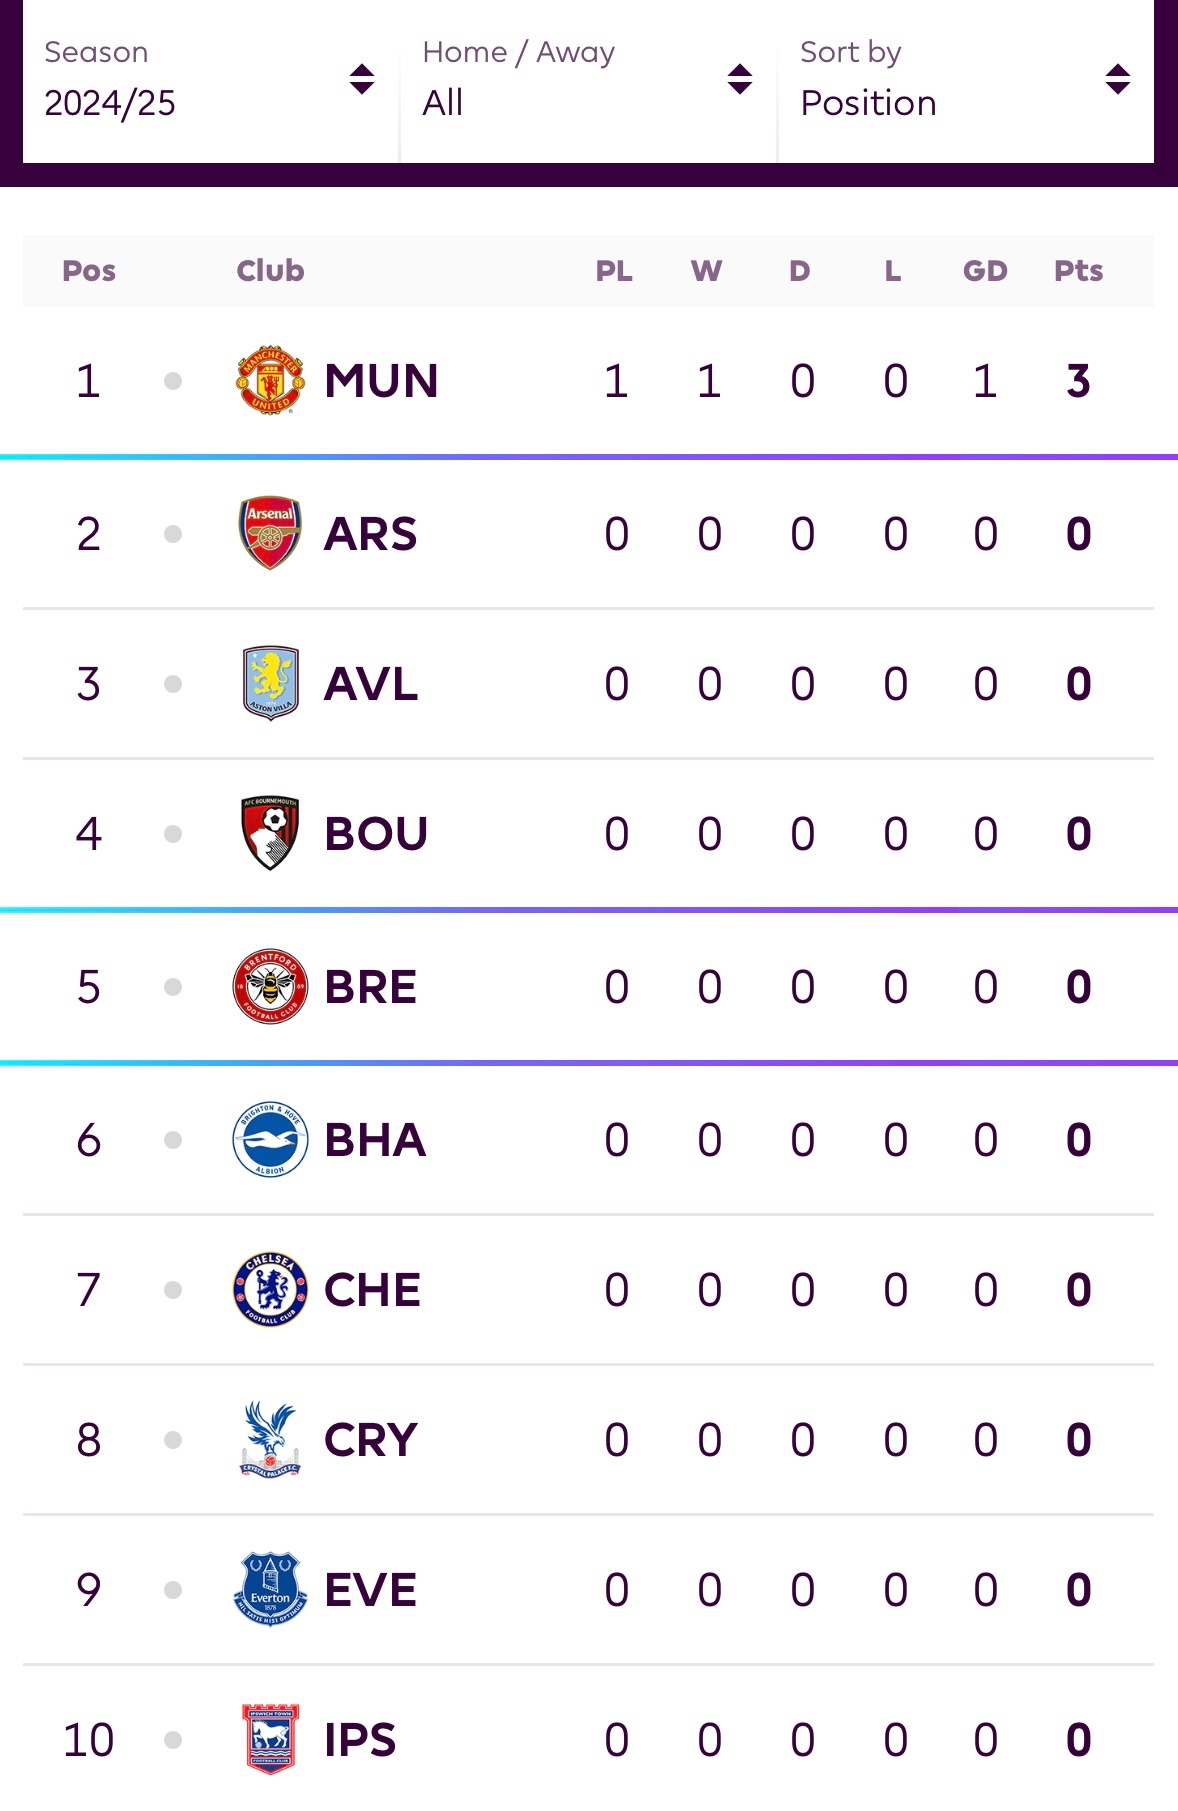Click the Manchester United club crest
1178x1811 pixels.
click(270, 381)
